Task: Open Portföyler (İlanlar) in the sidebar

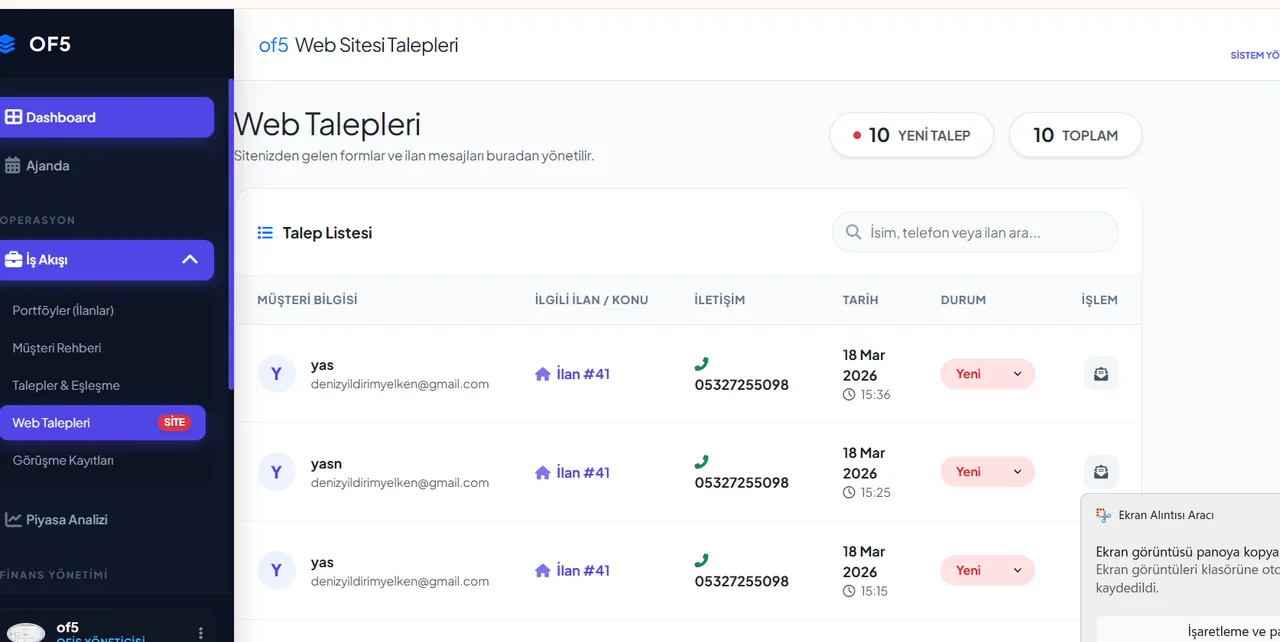Action: (x=63, y=310)
